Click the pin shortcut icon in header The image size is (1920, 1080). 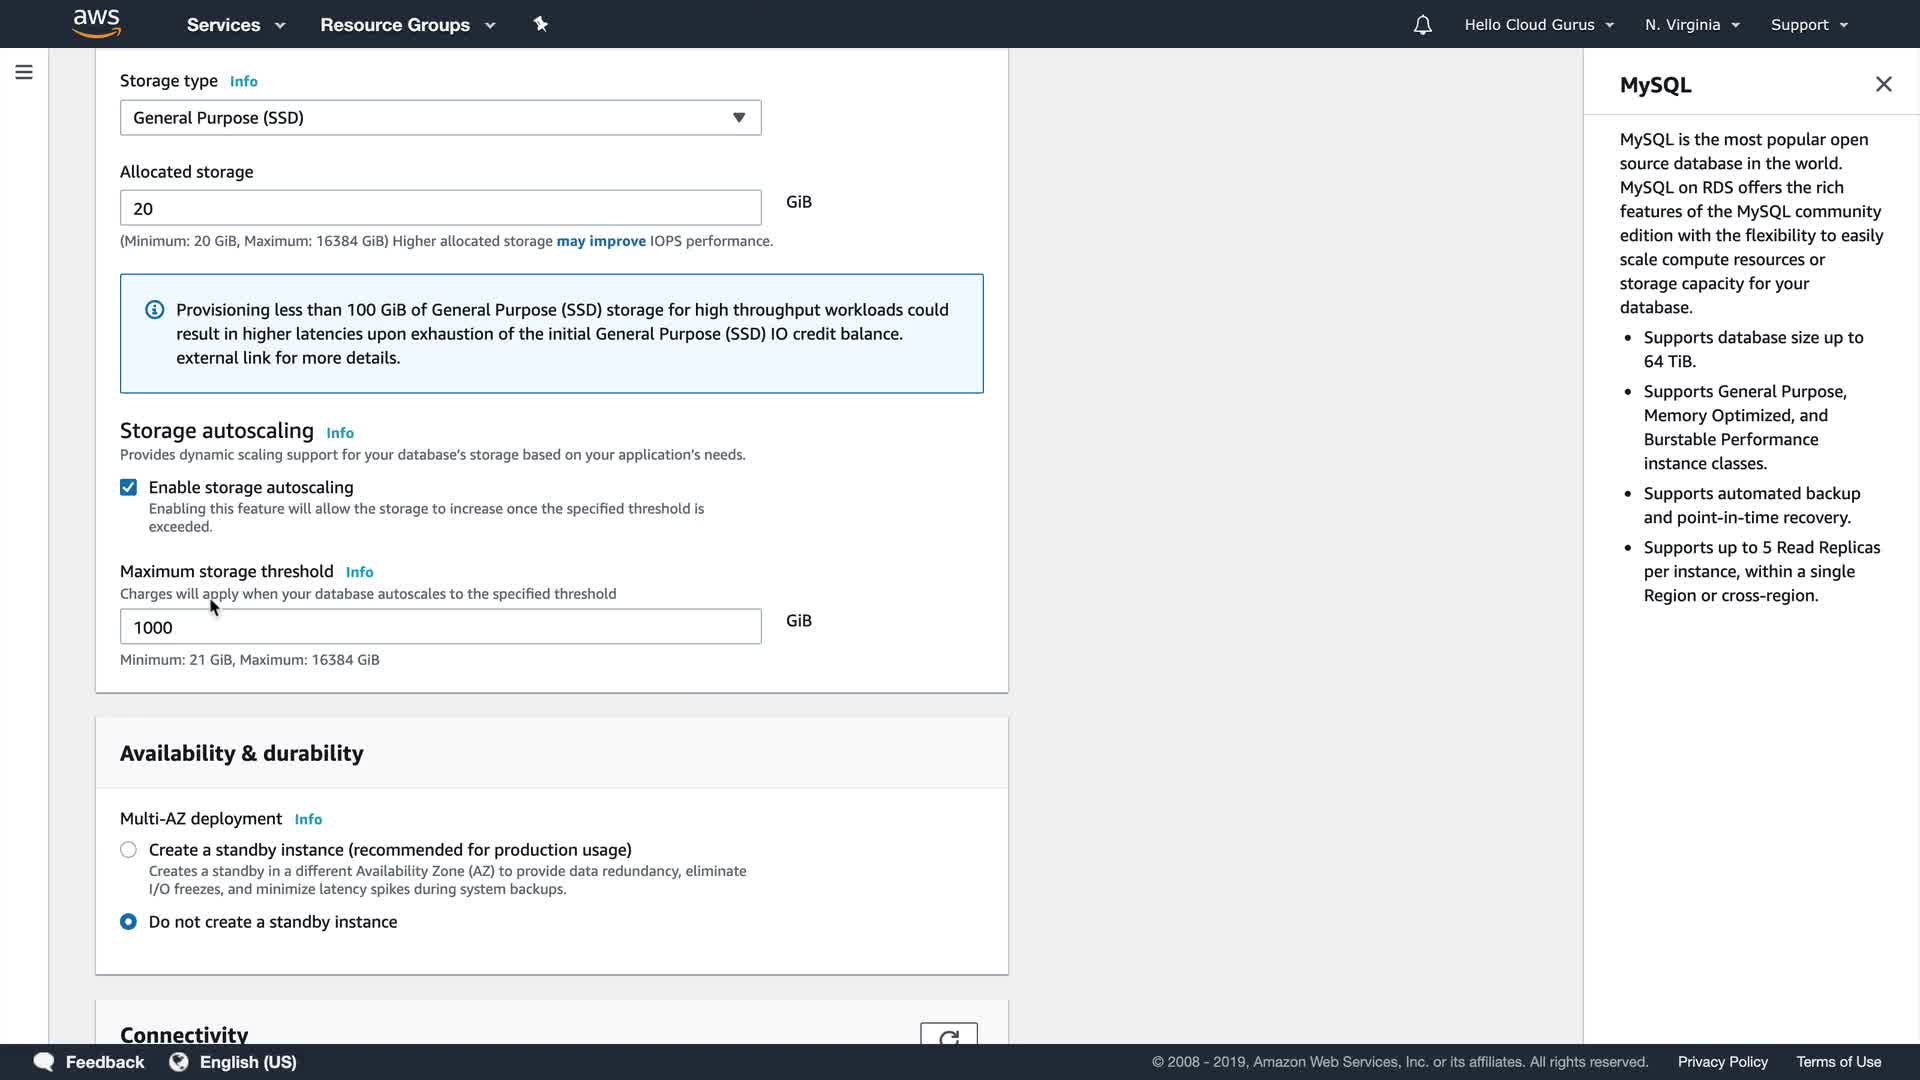tap(541, 24)
